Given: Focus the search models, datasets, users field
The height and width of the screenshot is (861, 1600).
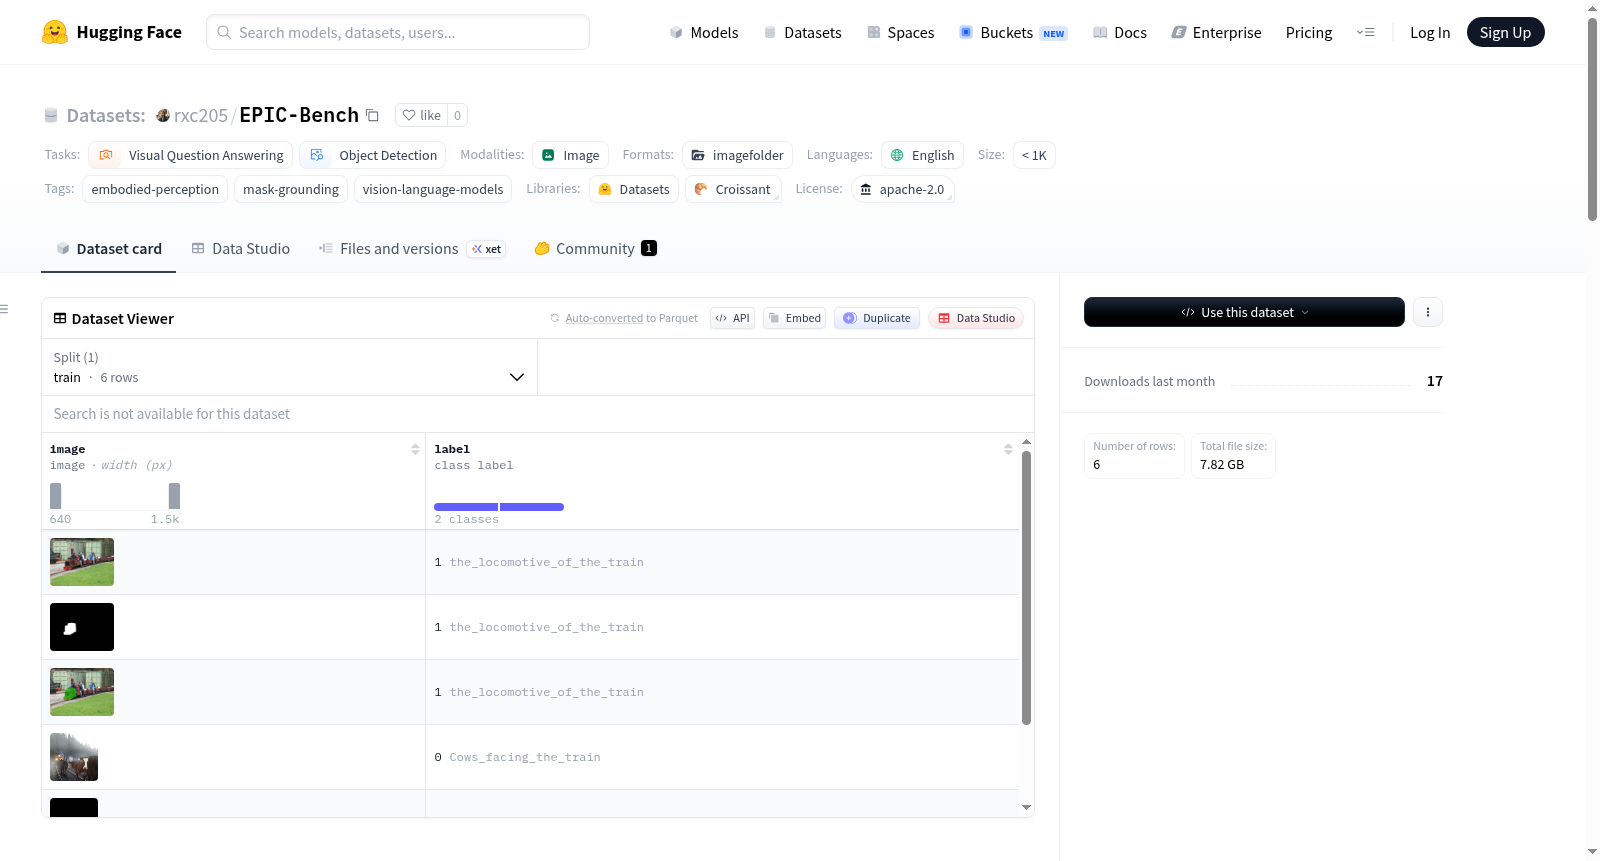Looking at the screenshot, I should point(398,32).
